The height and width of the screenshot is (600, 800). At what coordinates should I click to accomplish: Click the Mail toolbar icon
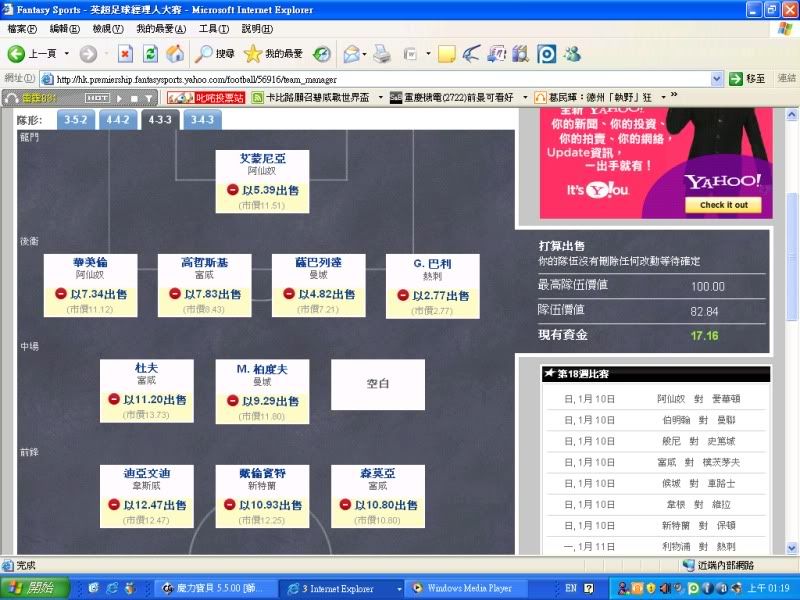click(351, 54)
